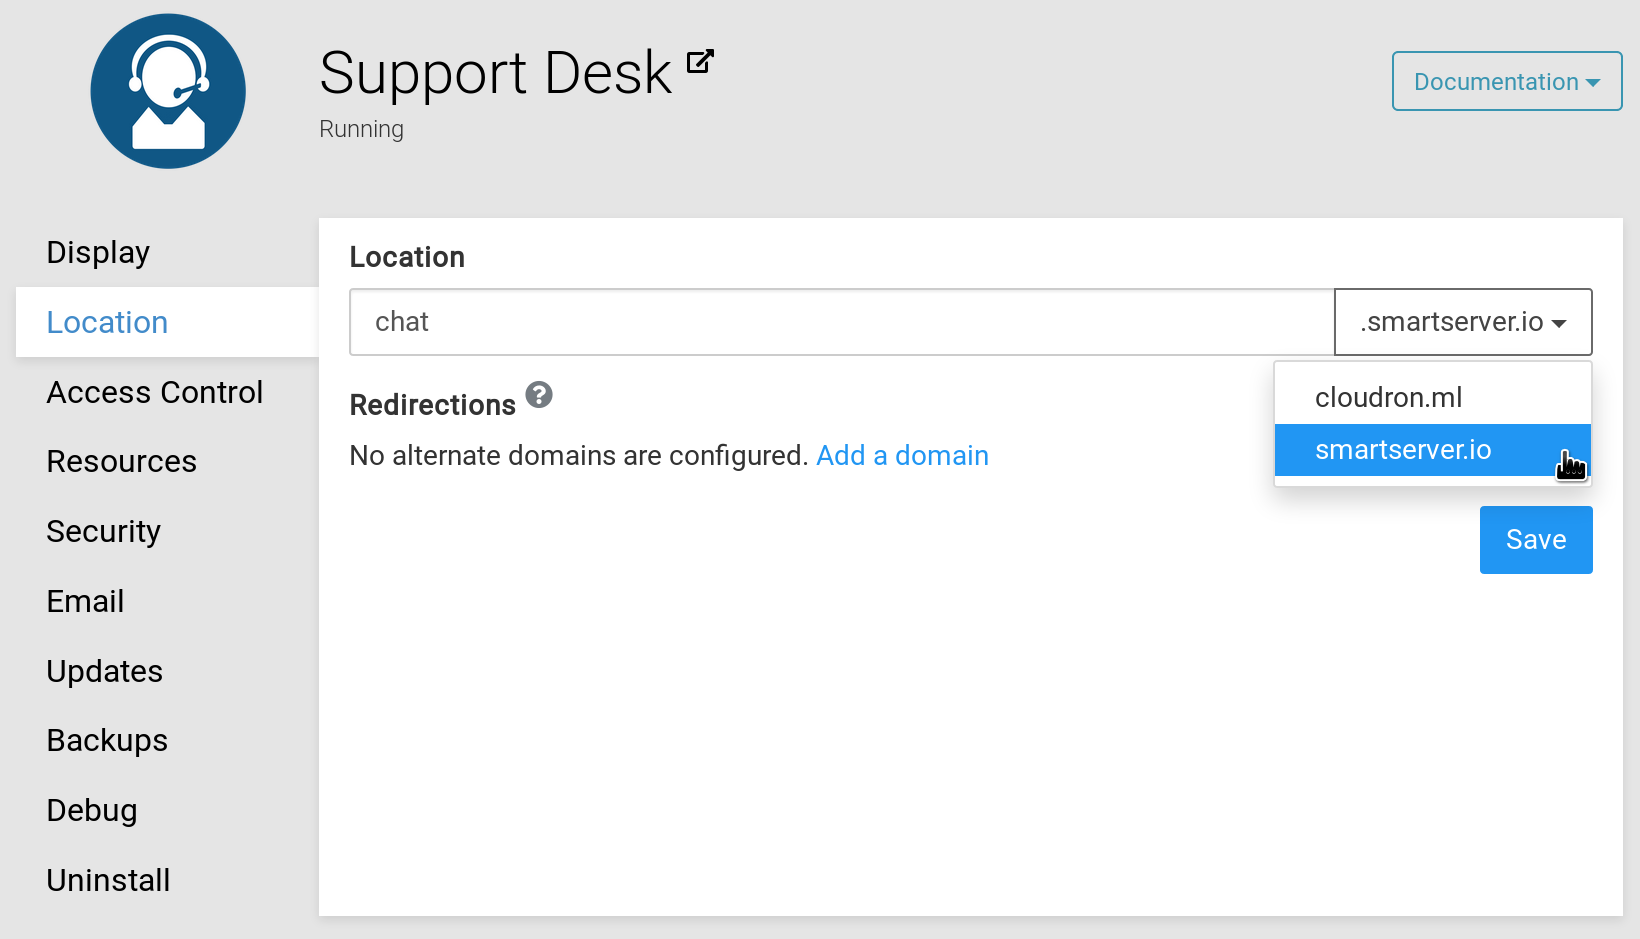Open the Resources section
Screen dimensions: 1640x939
pyautogui.click(x=122, y=462)
